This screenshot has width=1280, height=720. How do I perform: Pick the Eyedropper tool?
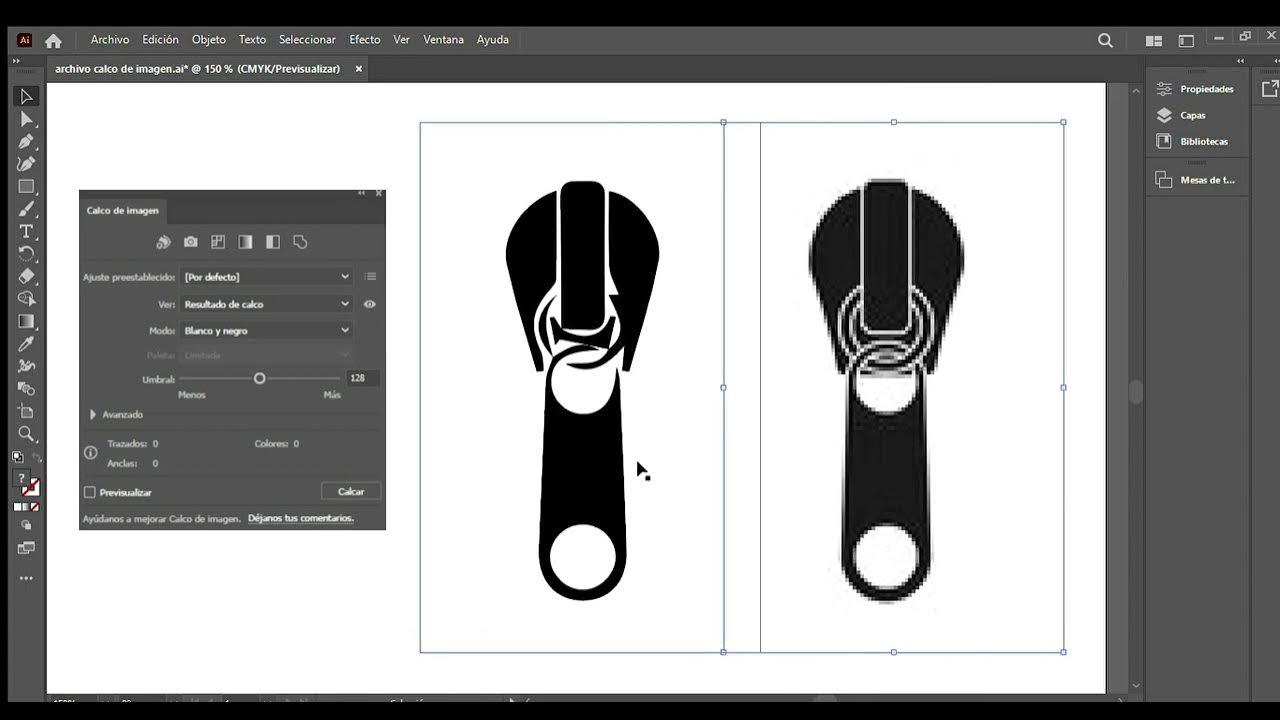coord(27,344)
